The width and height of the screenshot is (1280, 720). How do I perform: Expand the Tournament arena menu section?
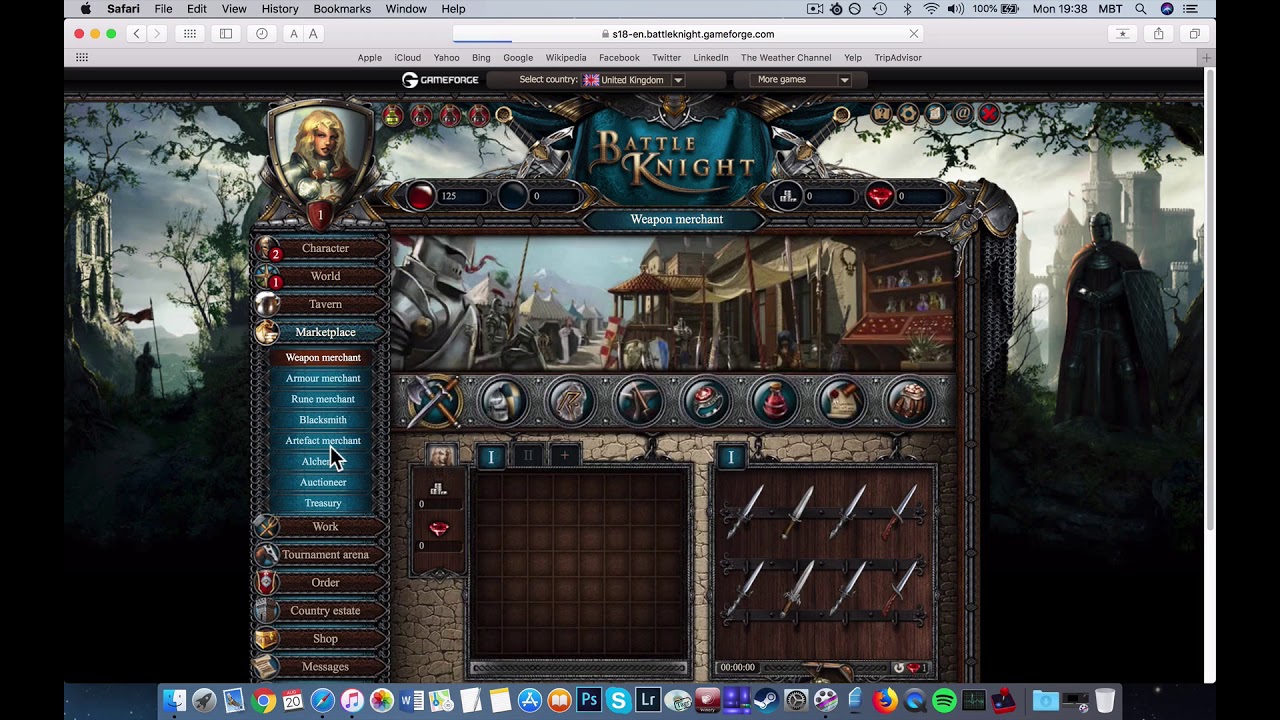point(325,554)
